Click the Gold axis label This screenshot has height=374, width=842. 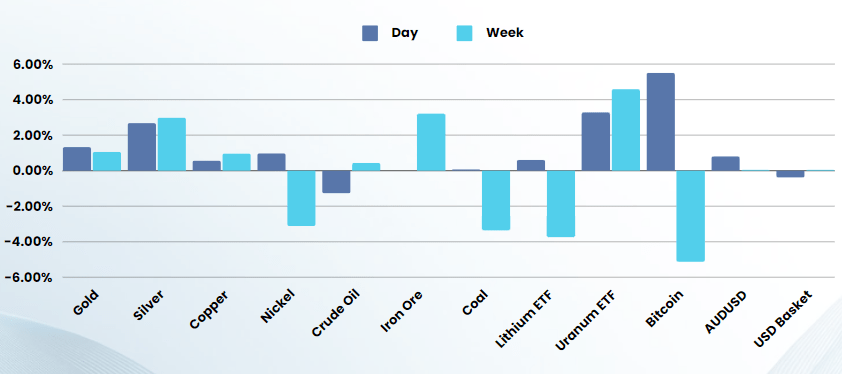[86, 303]
